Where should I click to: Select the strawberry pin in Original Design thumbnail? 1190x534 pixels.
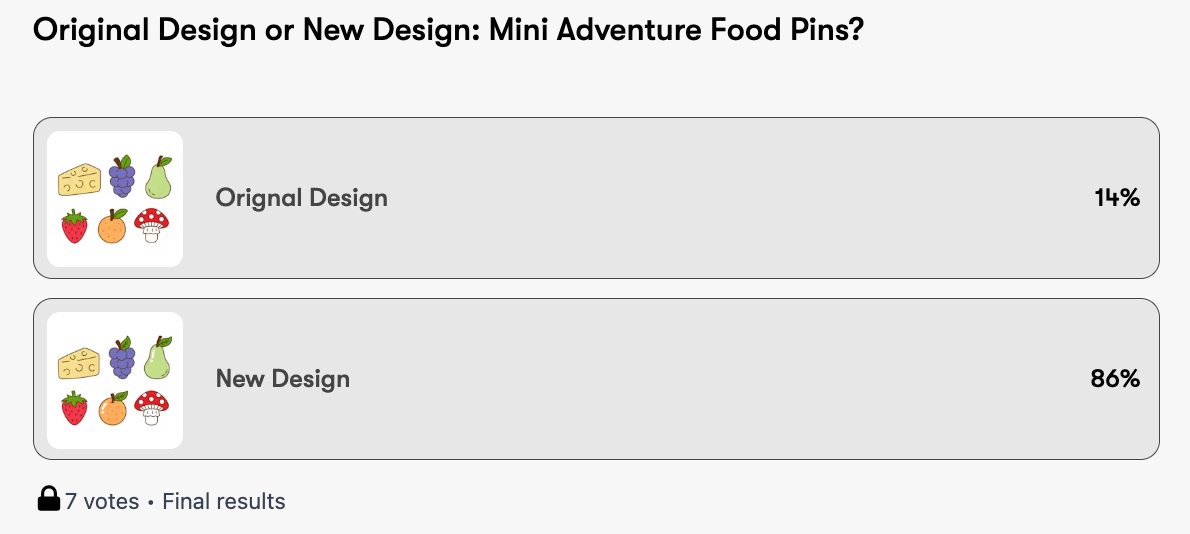(x=74, y=226)
